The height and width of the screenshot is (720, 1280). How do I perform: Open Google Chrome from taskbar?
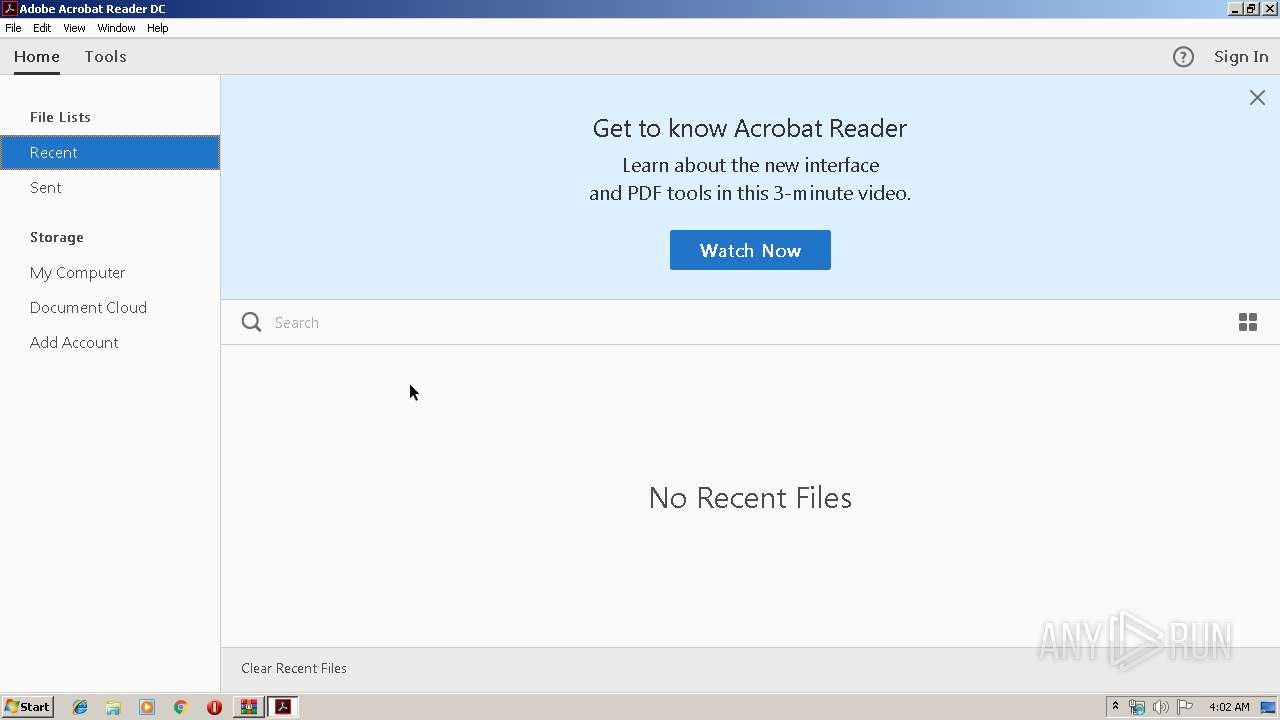click(180, 707)
